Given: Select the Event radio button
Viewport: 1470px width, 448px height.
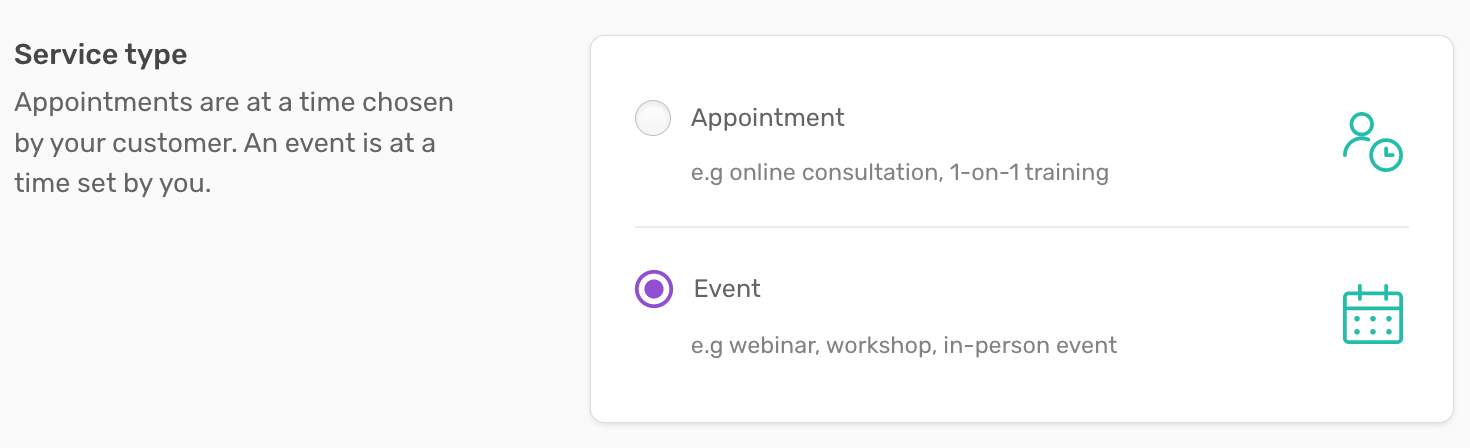Looking at the screenshot, I should (x=654, y=289).
